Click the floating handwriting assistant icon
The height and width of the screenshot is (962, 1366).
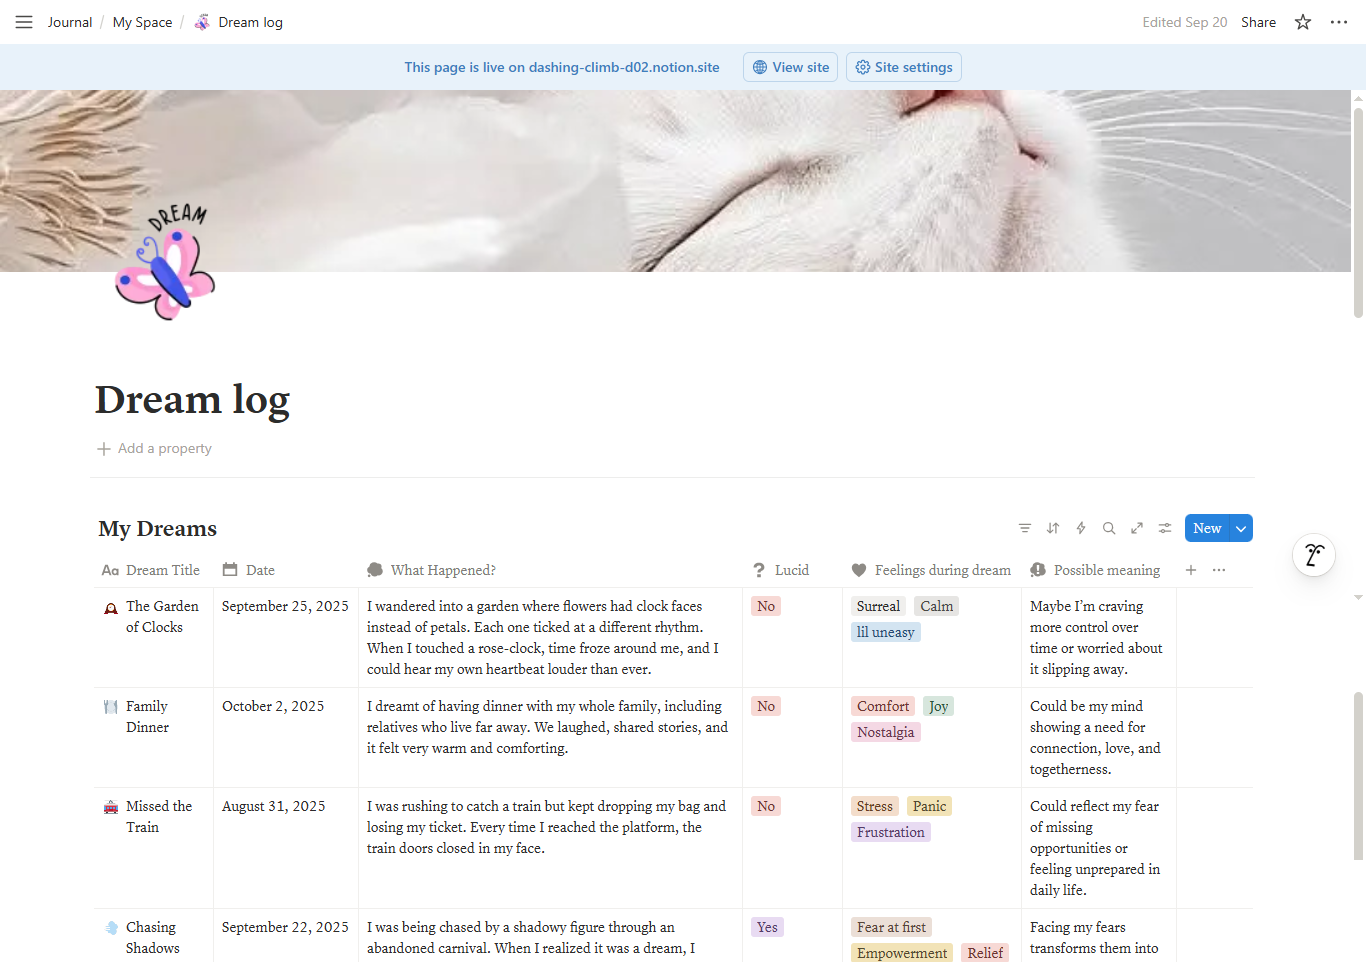(1314, 555)
